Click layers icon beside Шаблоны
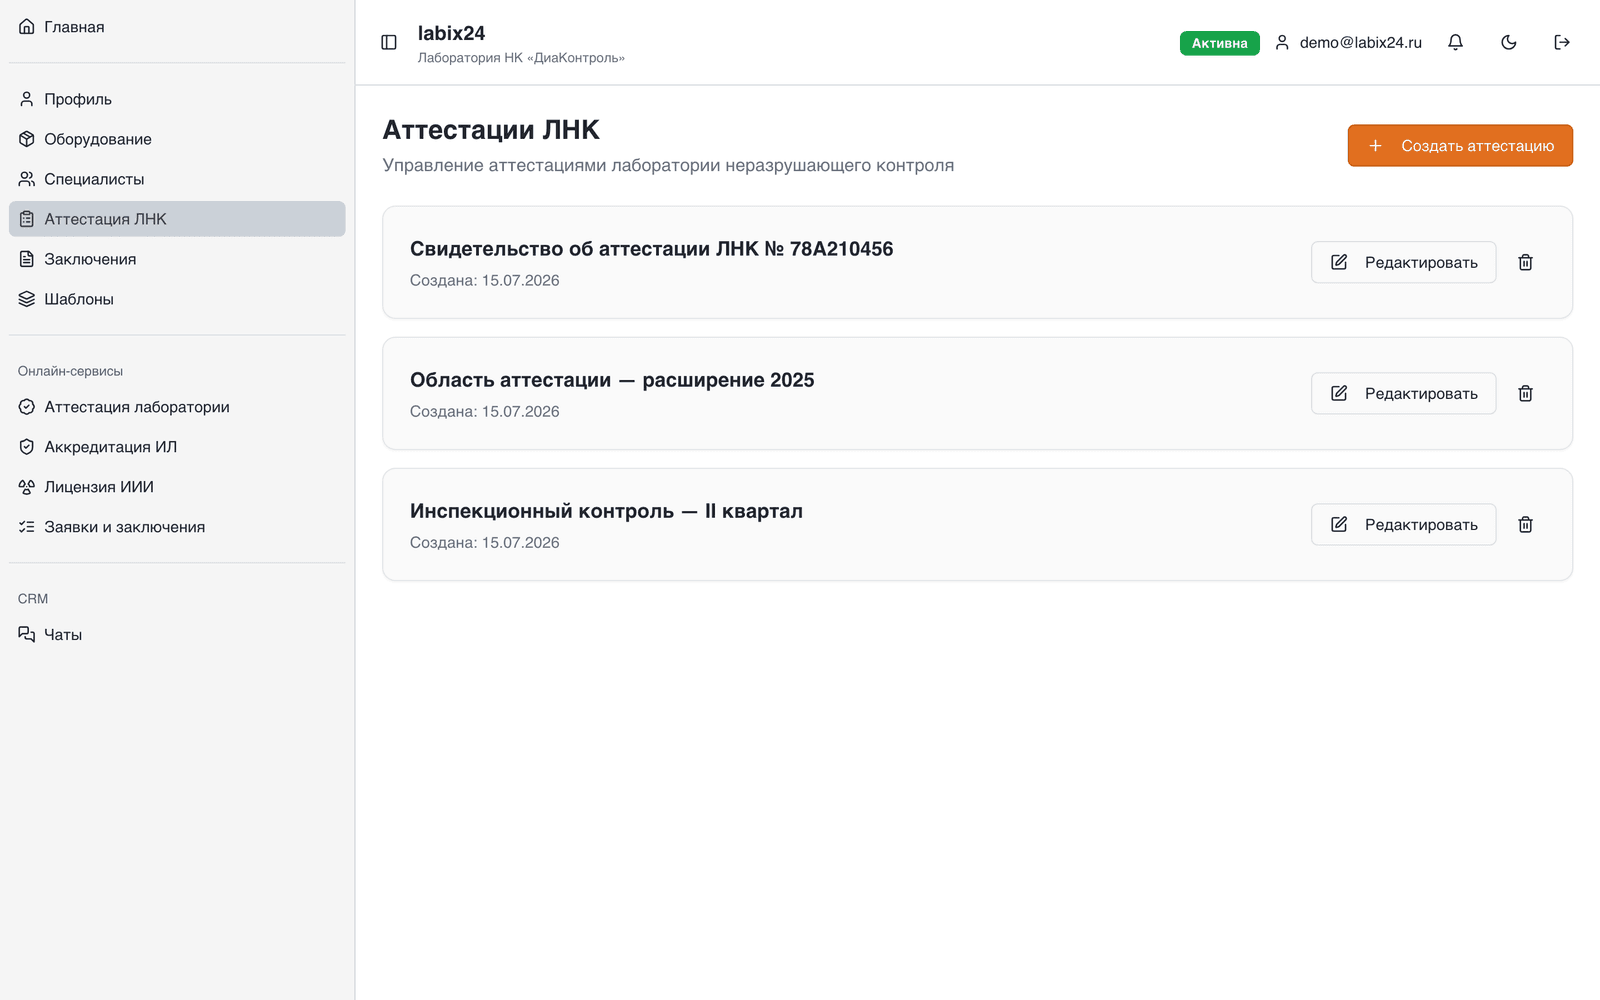Screen dimensions: 1600x1000 (x=27, y=299)
